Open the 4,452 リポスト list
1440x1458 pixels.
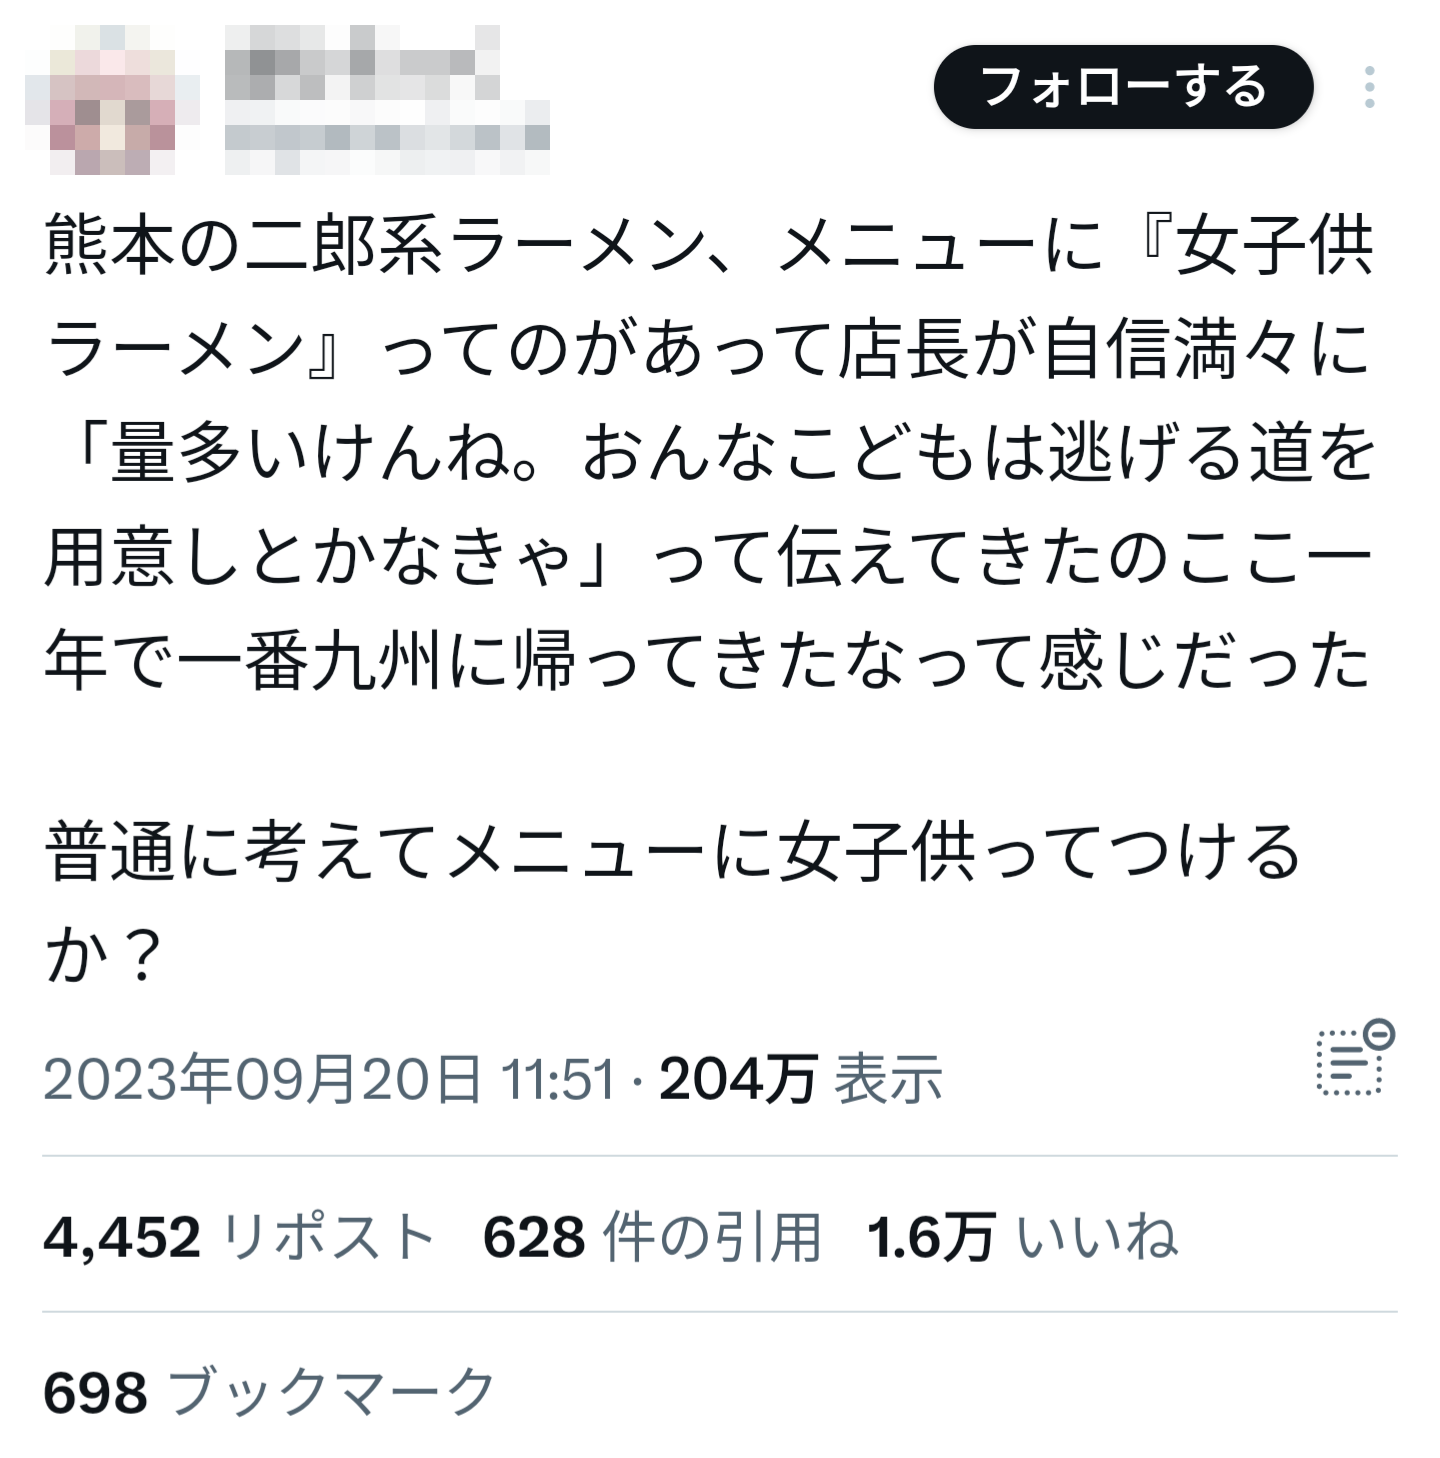point(239,1236)
